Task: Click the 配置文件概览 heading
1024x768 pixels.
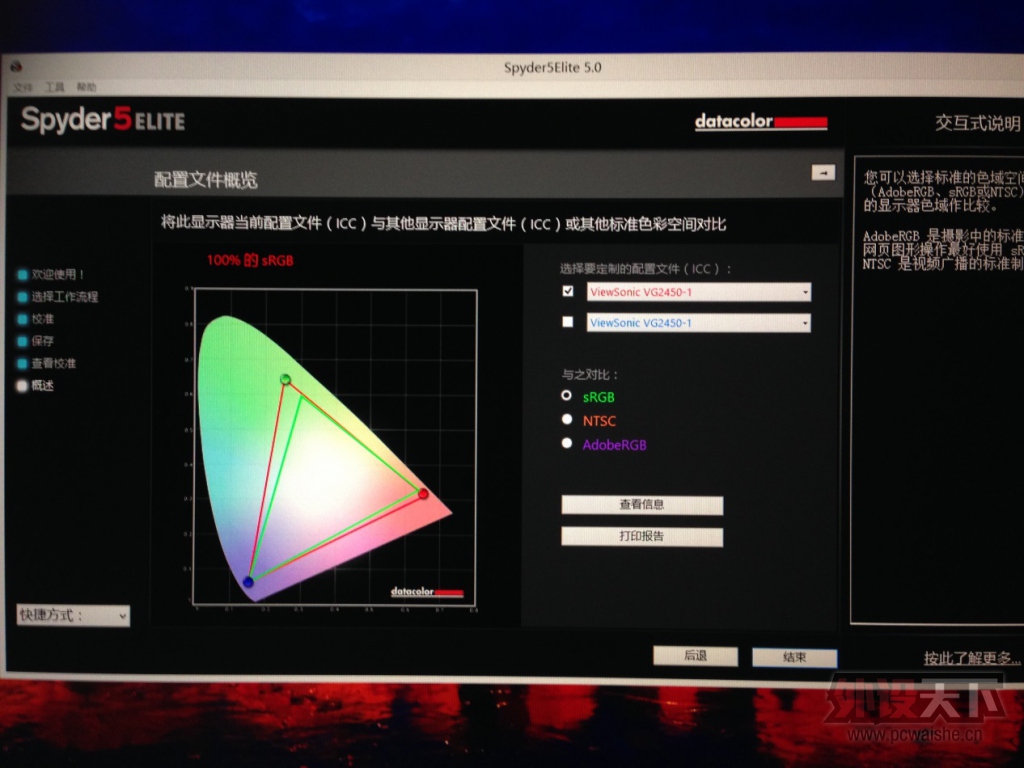Action: [206, 180]
